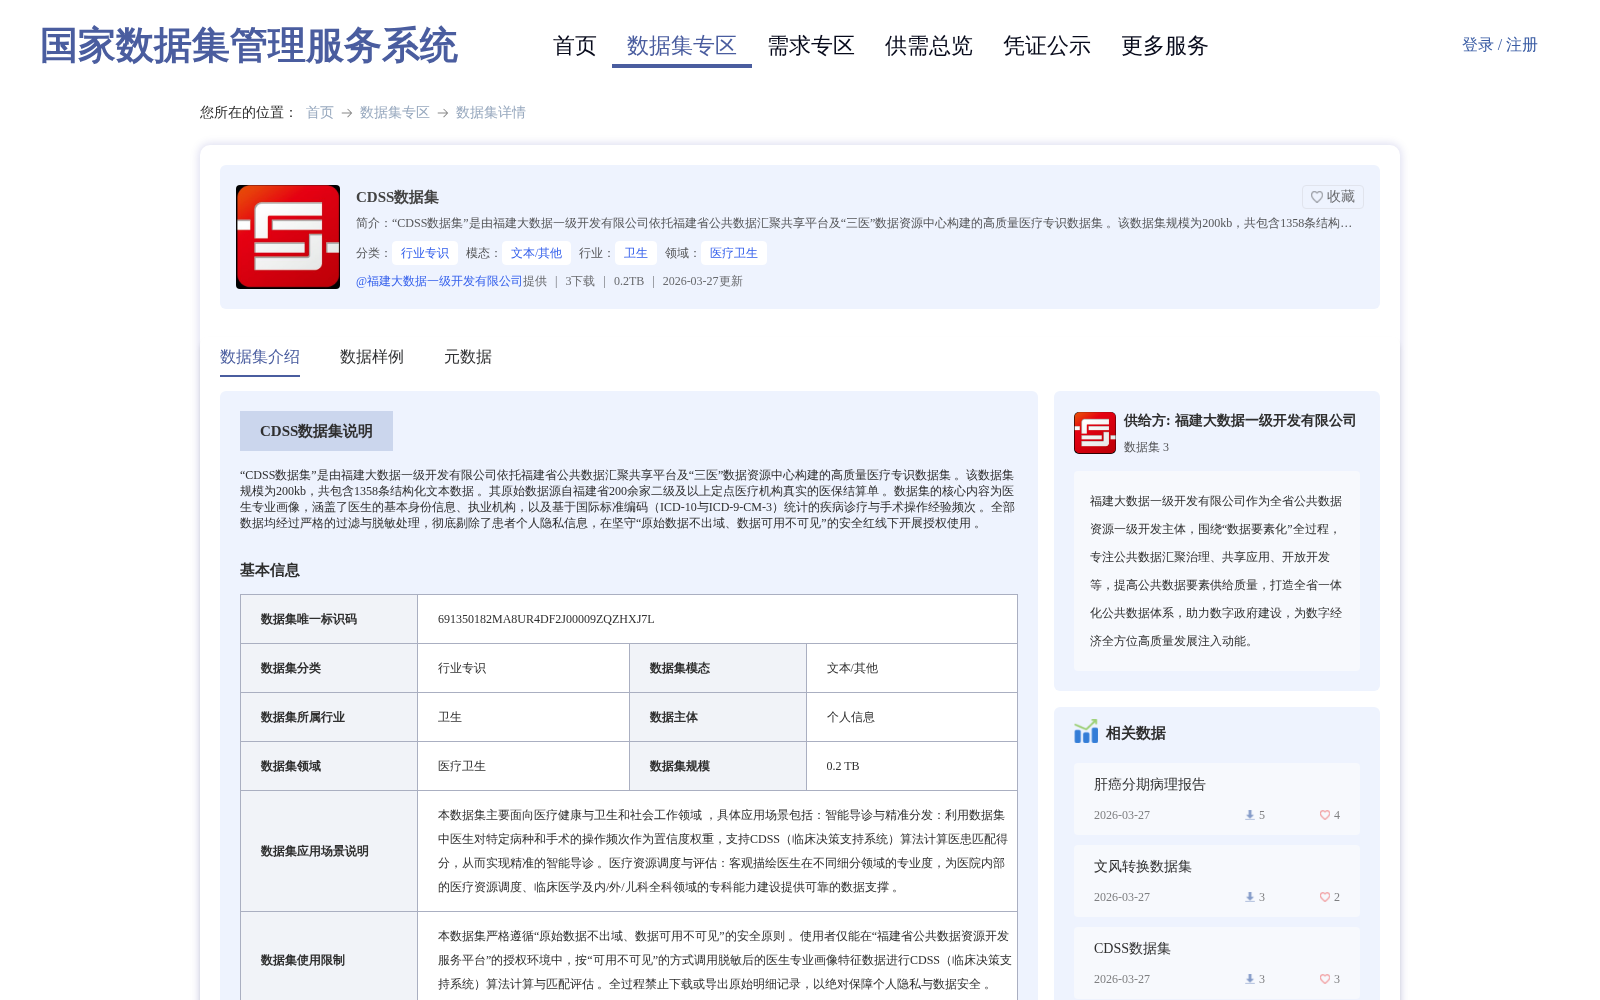
Task: Switch to the 数据集介绍 tab
Action: pos(260,357)
